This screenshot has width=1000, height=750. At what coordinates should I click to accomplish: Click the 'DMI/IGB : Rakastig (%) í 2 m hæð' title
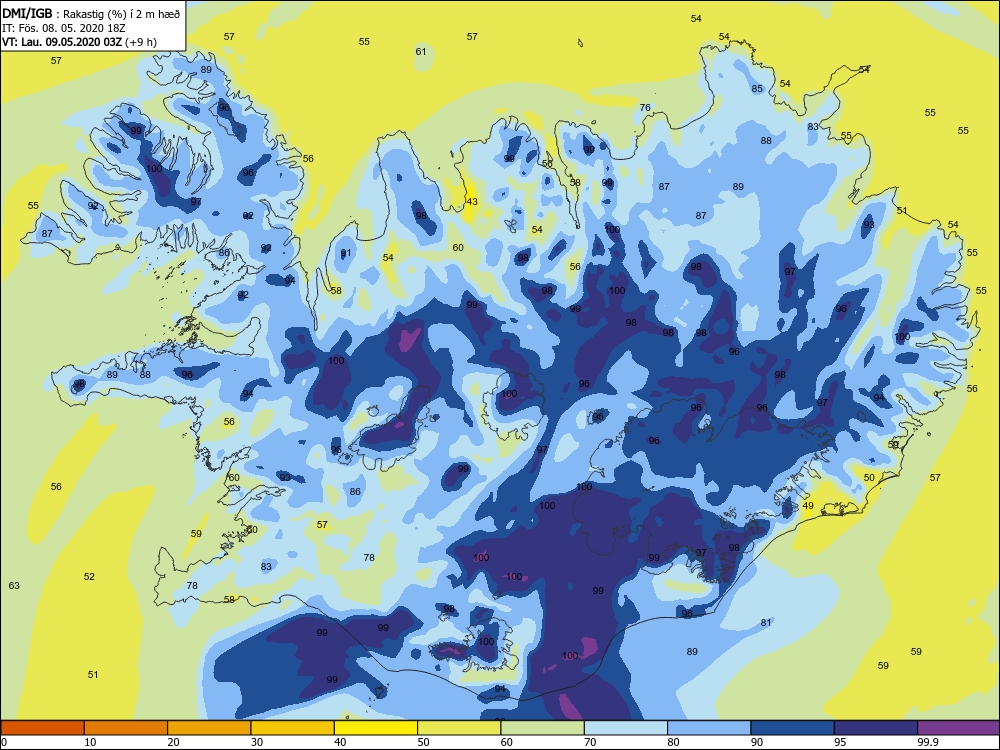pos(91,13)
